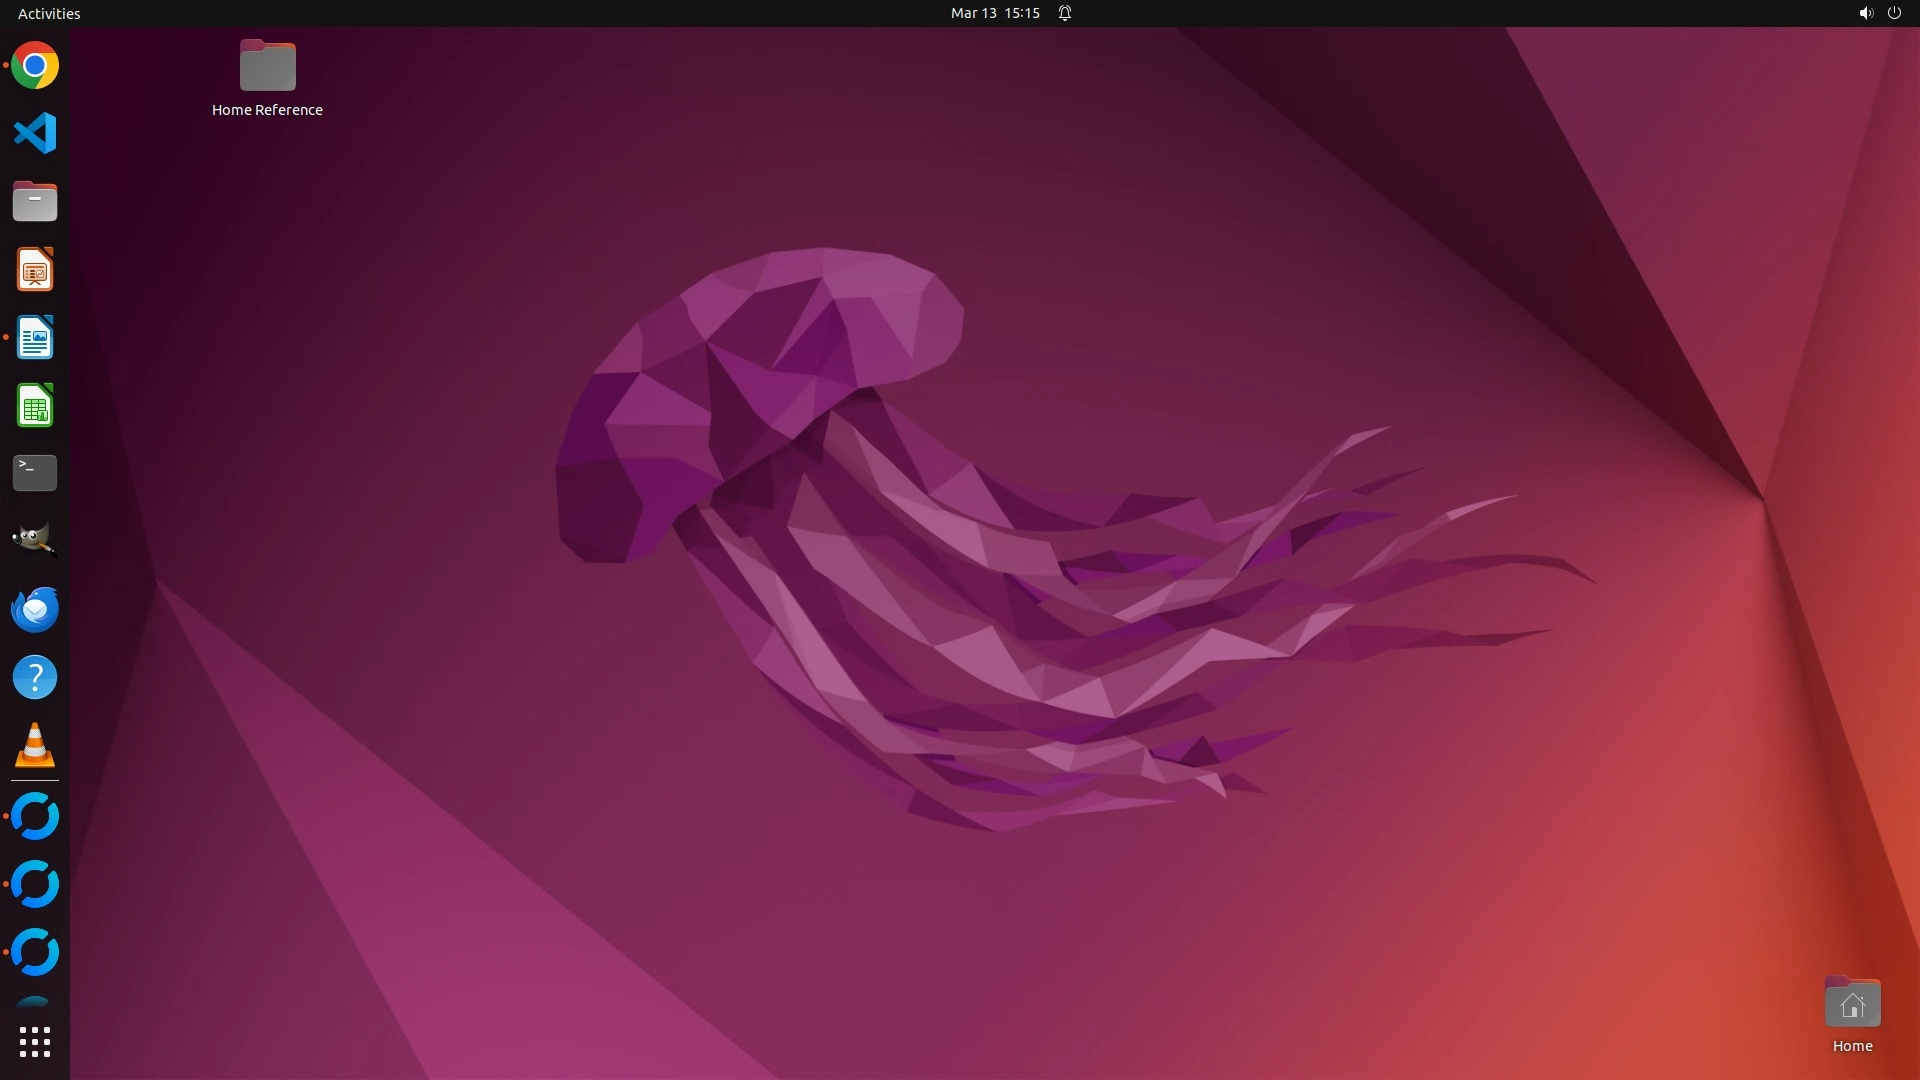Click the notification bell icon
This screenshot has height=1080, width=1920.
[x=1065, y=13]
